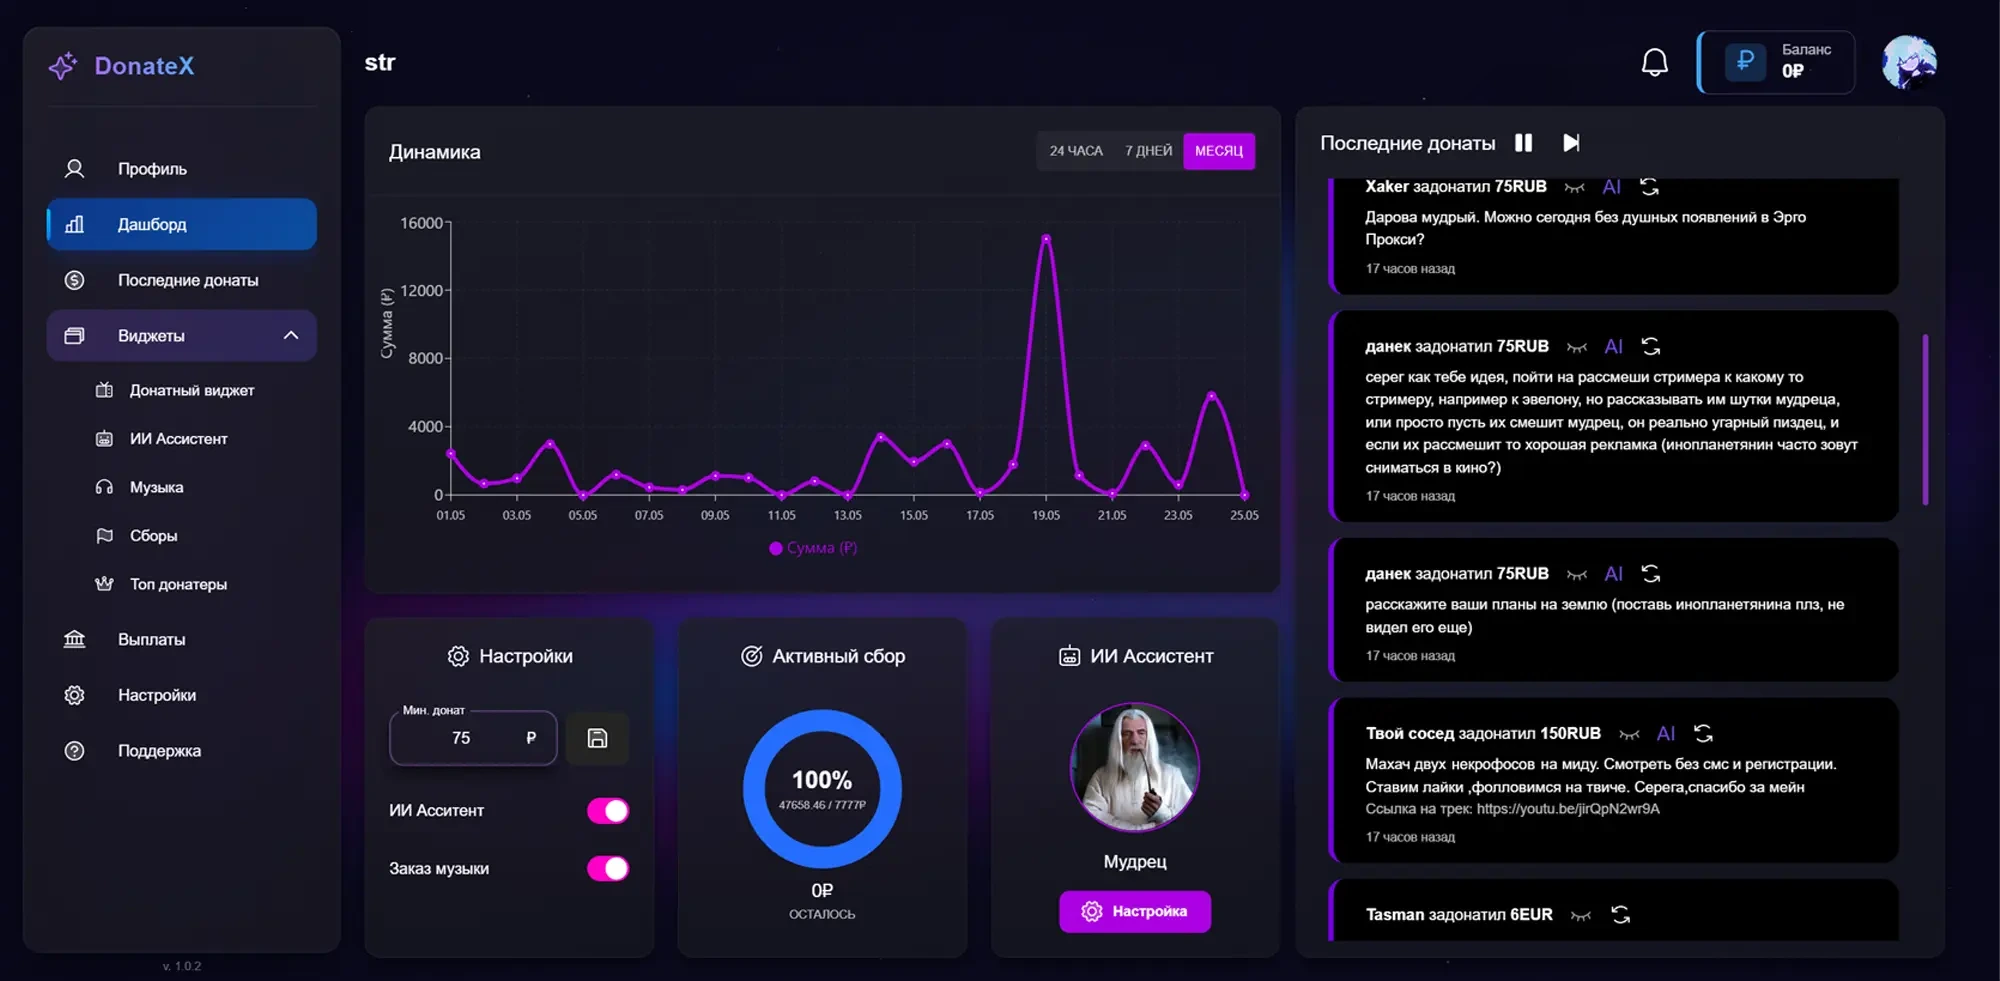Replay данек's donation about 'планы на землю'
This screenshot has width=2000, height=981.
point(1651,574)
